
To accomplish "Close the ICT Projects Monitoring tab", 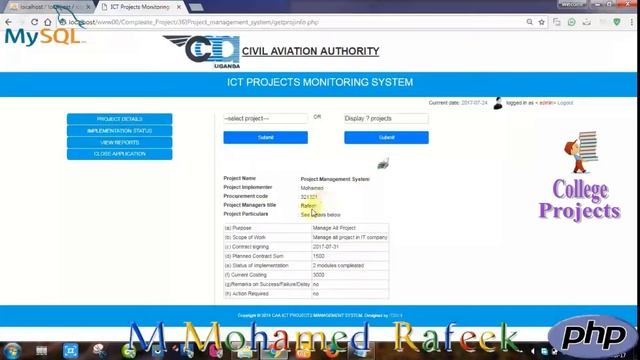I will point(179,7).
